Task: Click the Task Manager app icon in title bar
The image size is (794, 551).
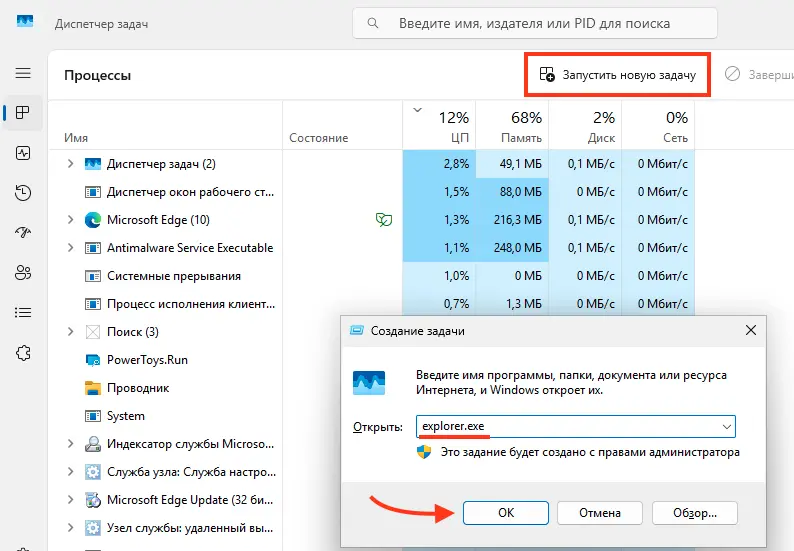Action: [25, 21]
